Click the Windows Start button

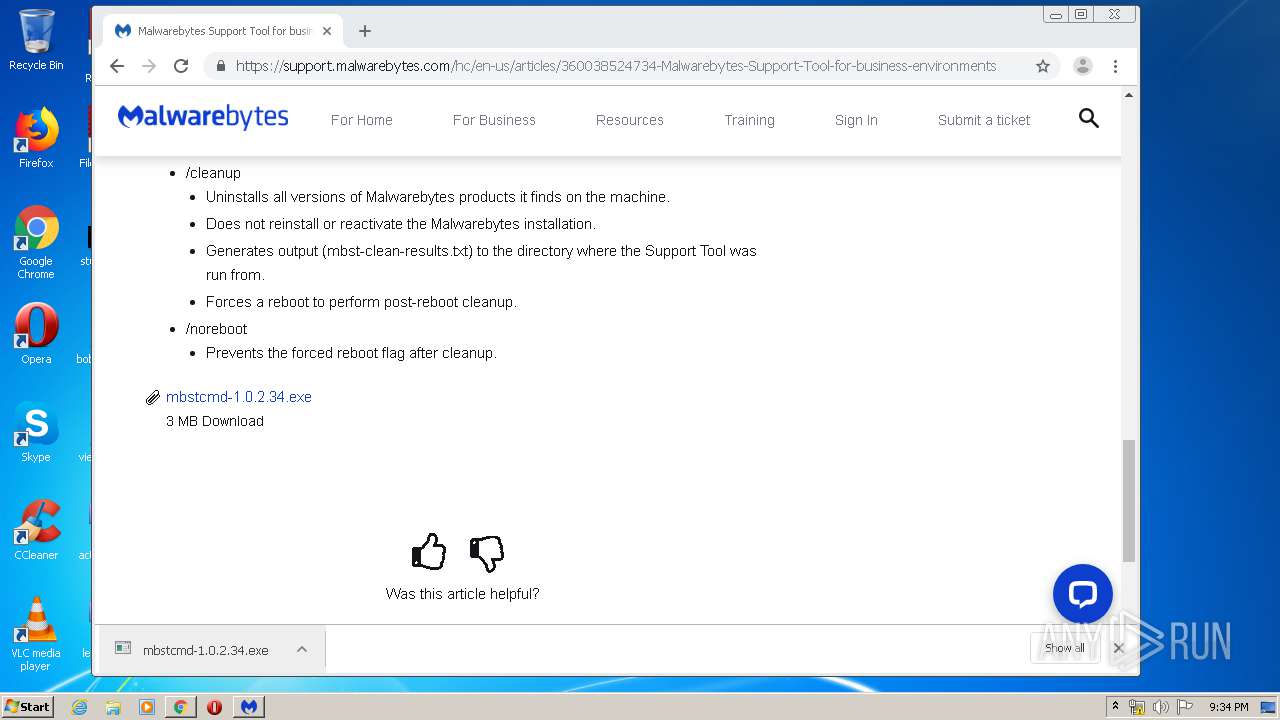click(27, 706)
